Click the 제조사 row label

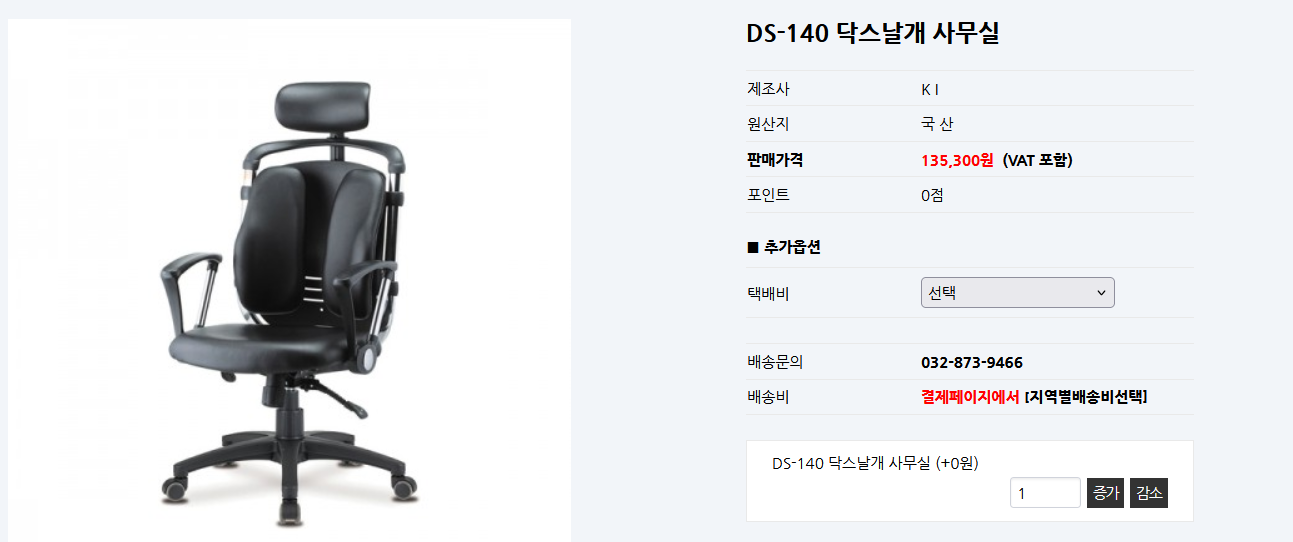pyautogui.click(x=768, y=89)
